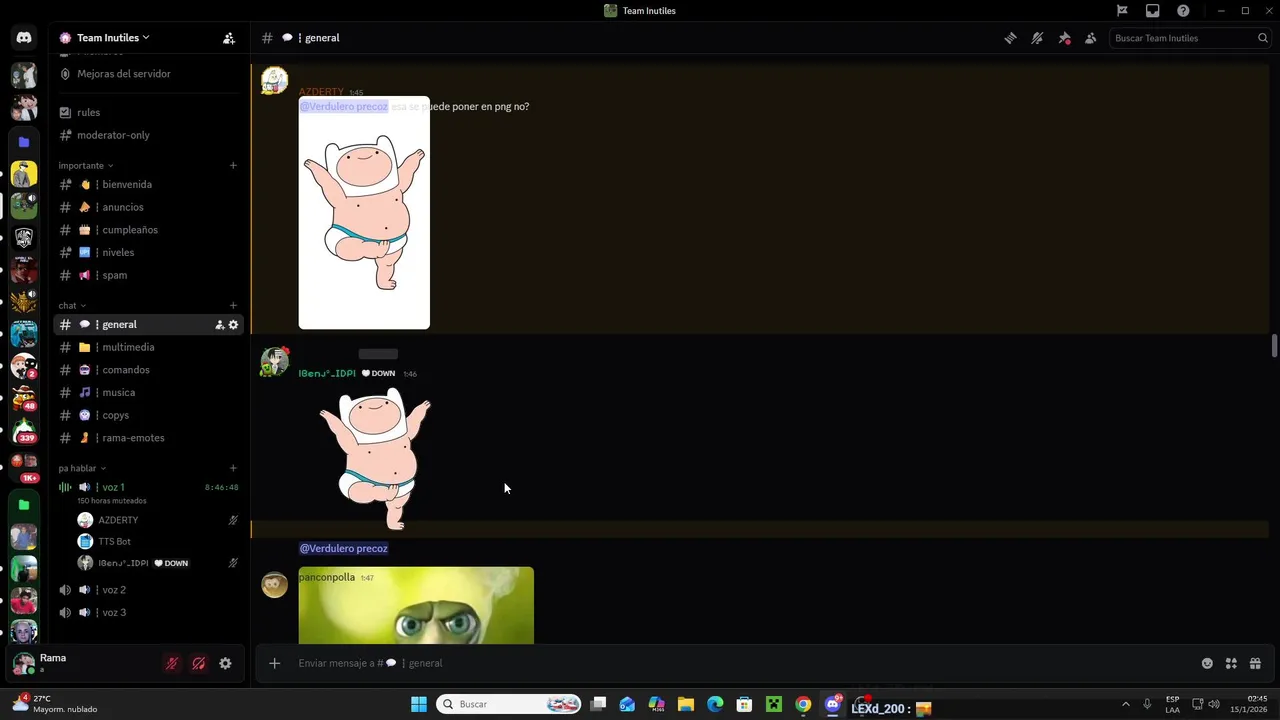Click AZDERTY username in chat
Screen dimensions: 1280x720
pos(321,92)
